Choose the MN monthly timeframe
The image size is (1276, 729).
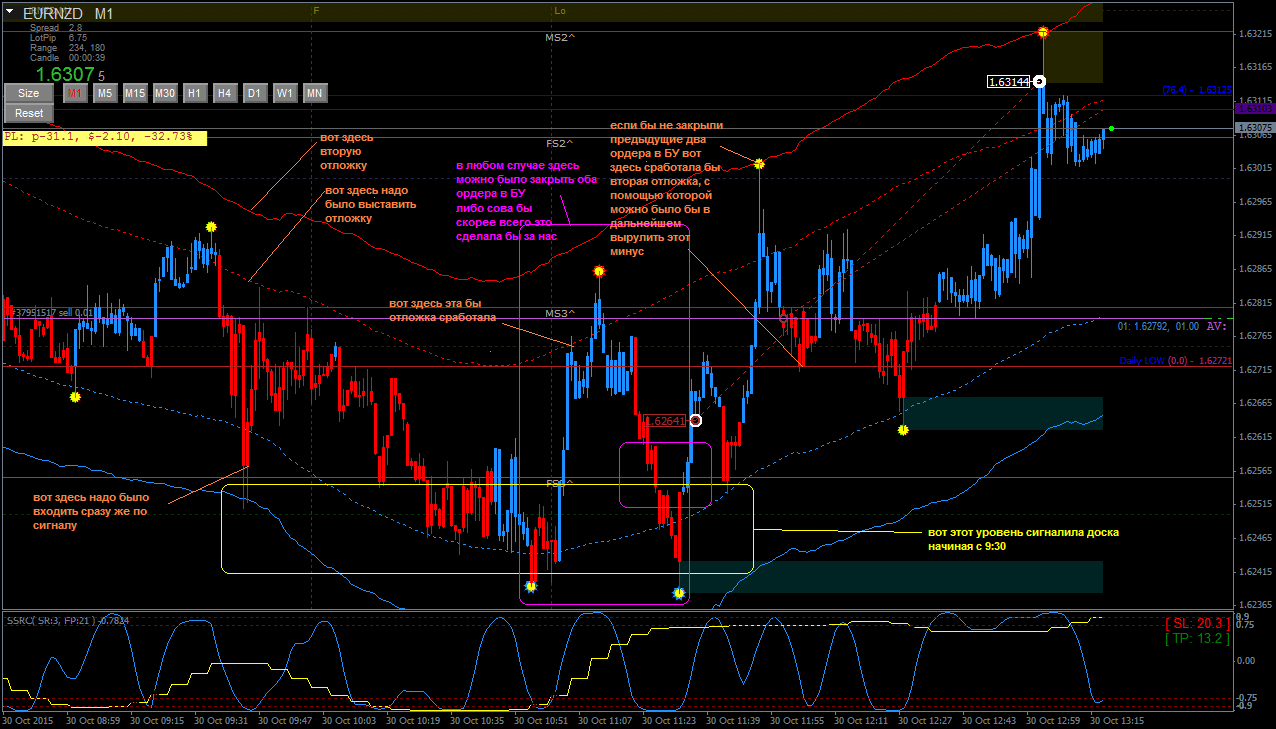point(315,93)
